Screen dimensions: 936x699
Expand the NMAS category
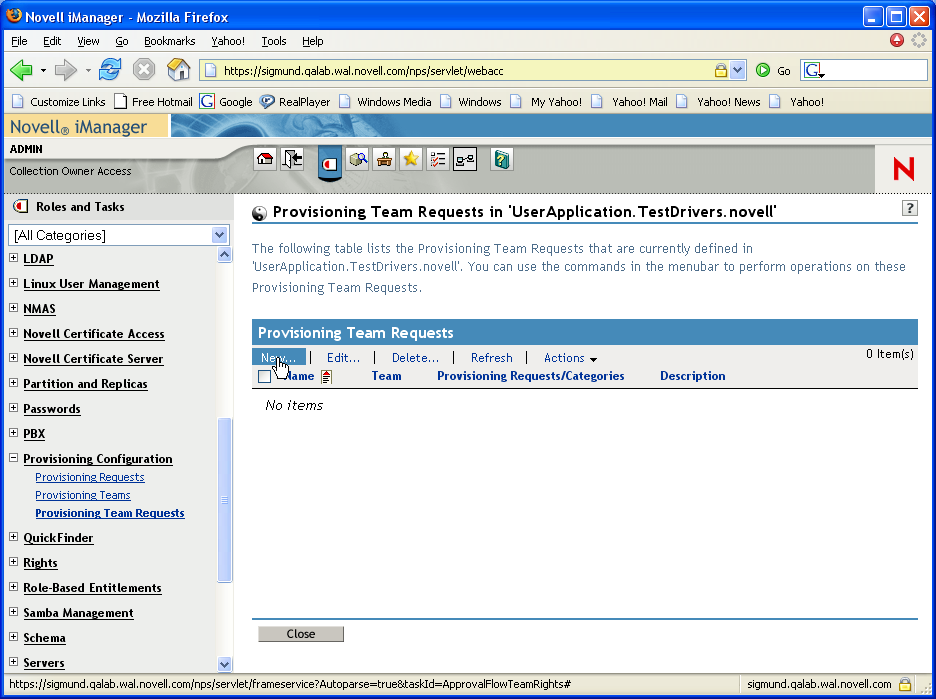(14, 308)
